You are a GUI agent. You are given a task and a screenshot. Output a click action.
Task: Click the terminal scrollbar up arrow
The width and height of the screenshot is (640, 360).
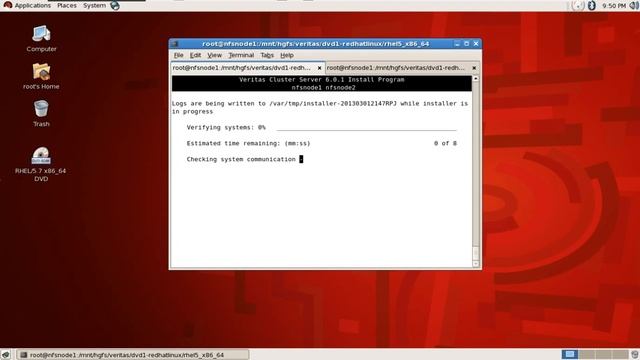[x=476, y=78]
